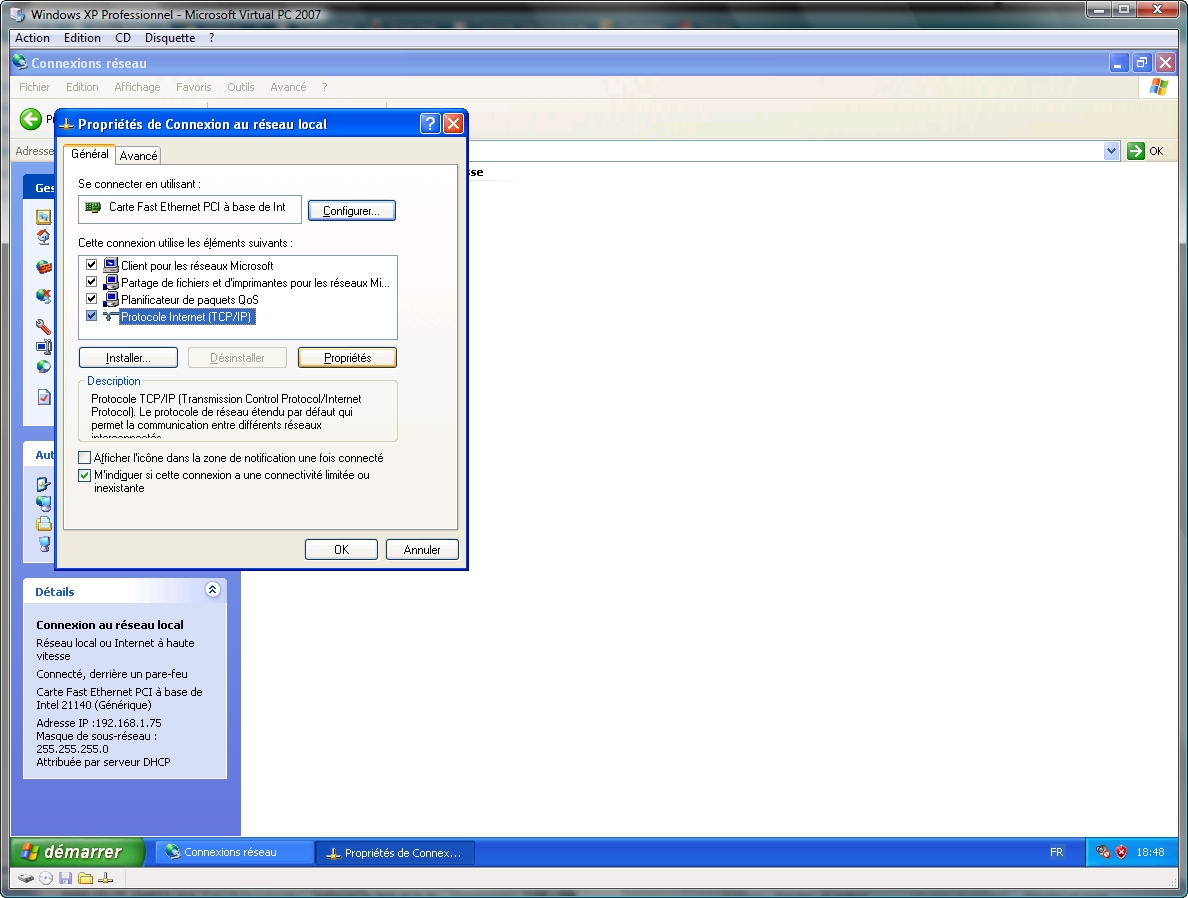Click the Annuler button
Screen dimensions: 1188x898
coord(422,549)
